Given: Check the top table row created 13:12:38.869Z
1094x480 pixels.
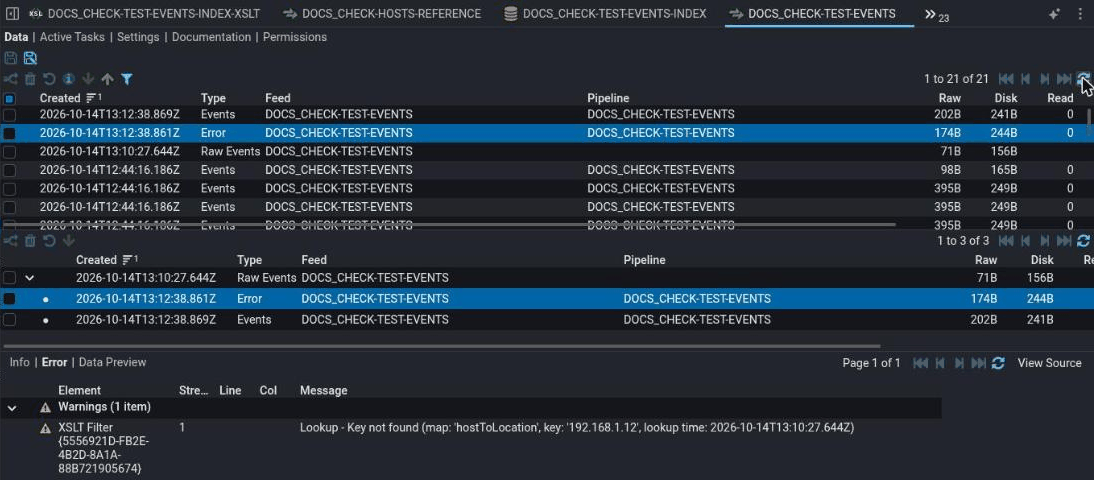Looking at the screenshot, I should point(10,114).
